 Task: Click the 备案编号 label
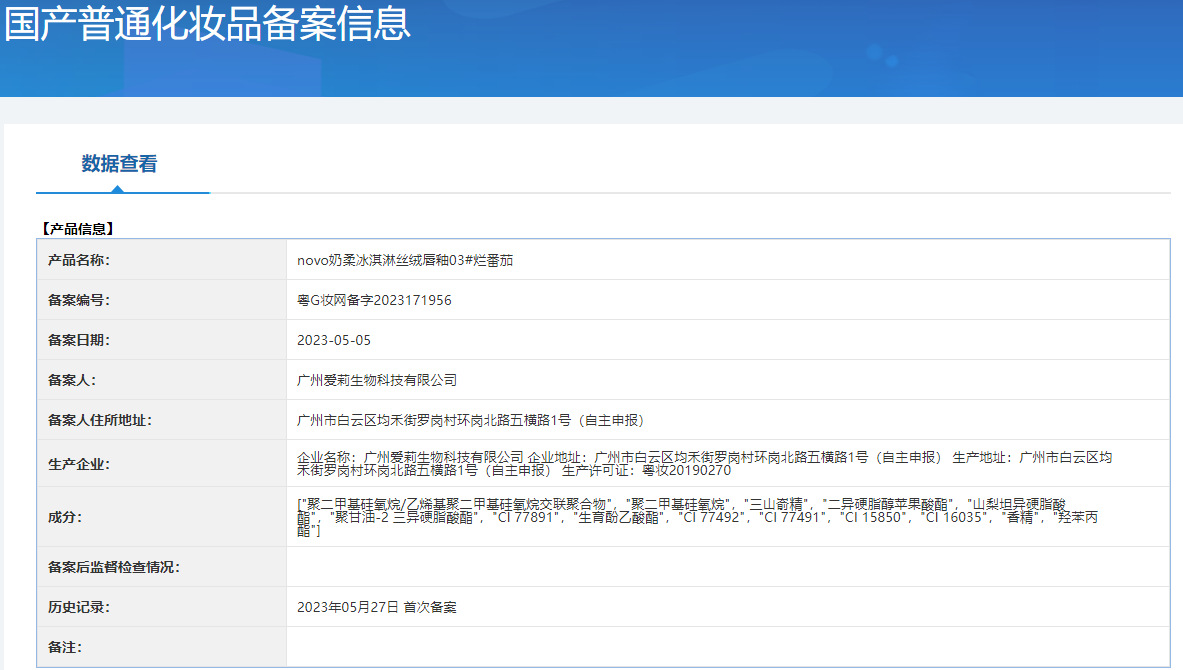(x=78, y=300)
